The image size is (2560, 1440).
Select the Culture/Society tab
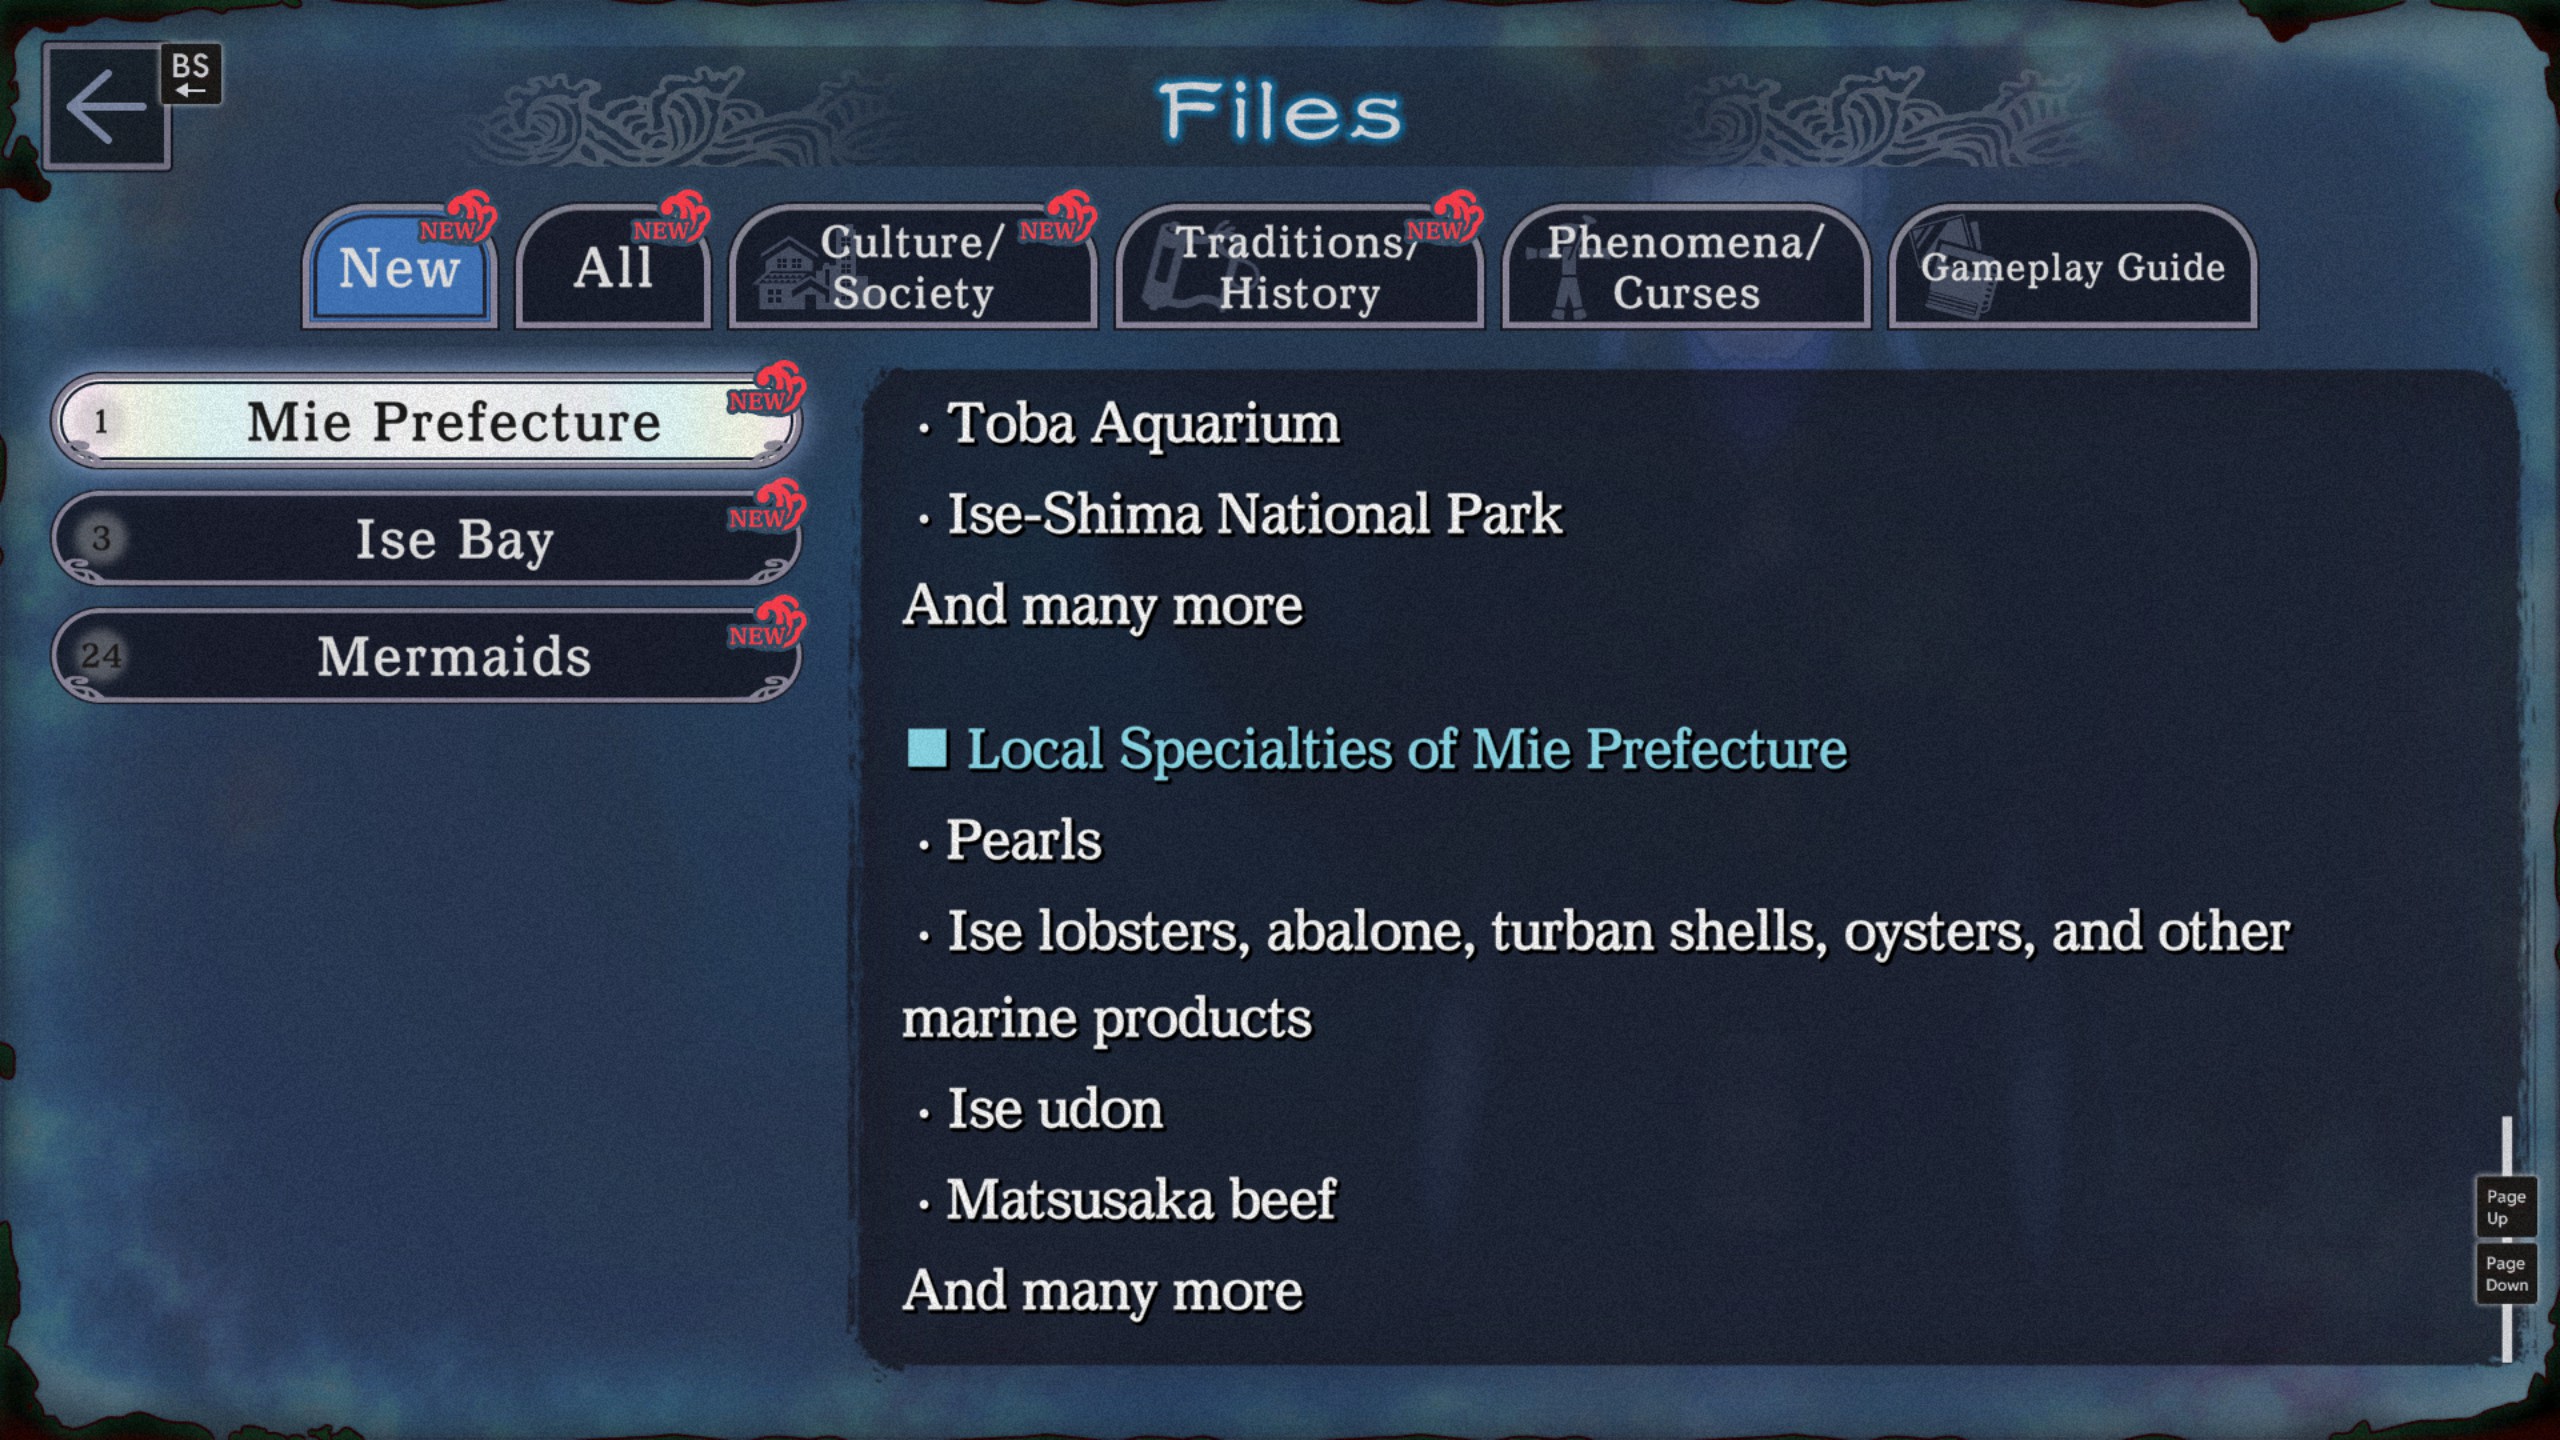tap(912, 268)
